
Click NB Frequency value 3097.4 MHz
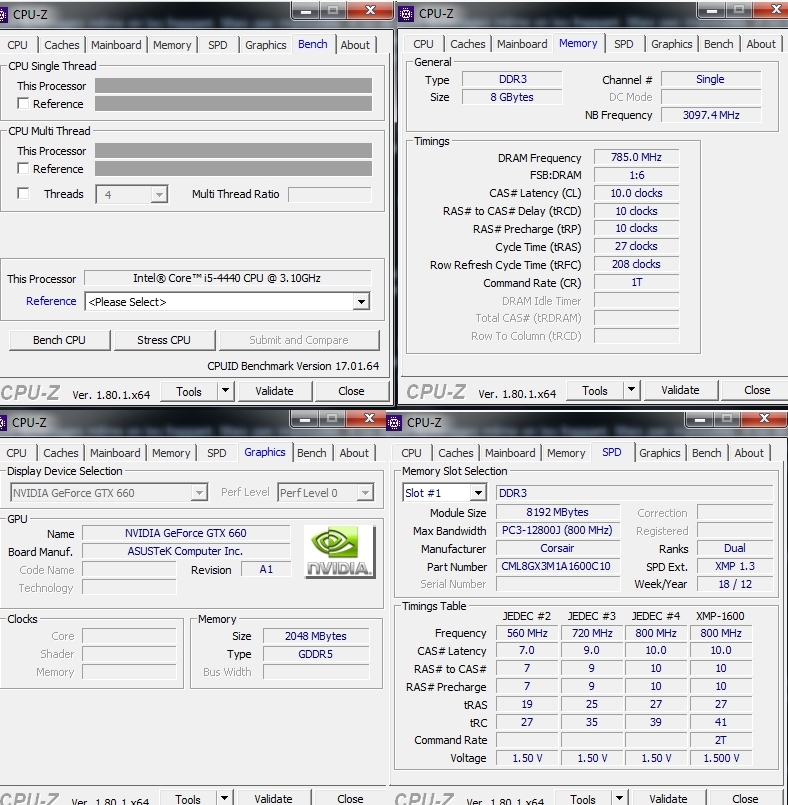pyautogui.click(x=711, y=115)
